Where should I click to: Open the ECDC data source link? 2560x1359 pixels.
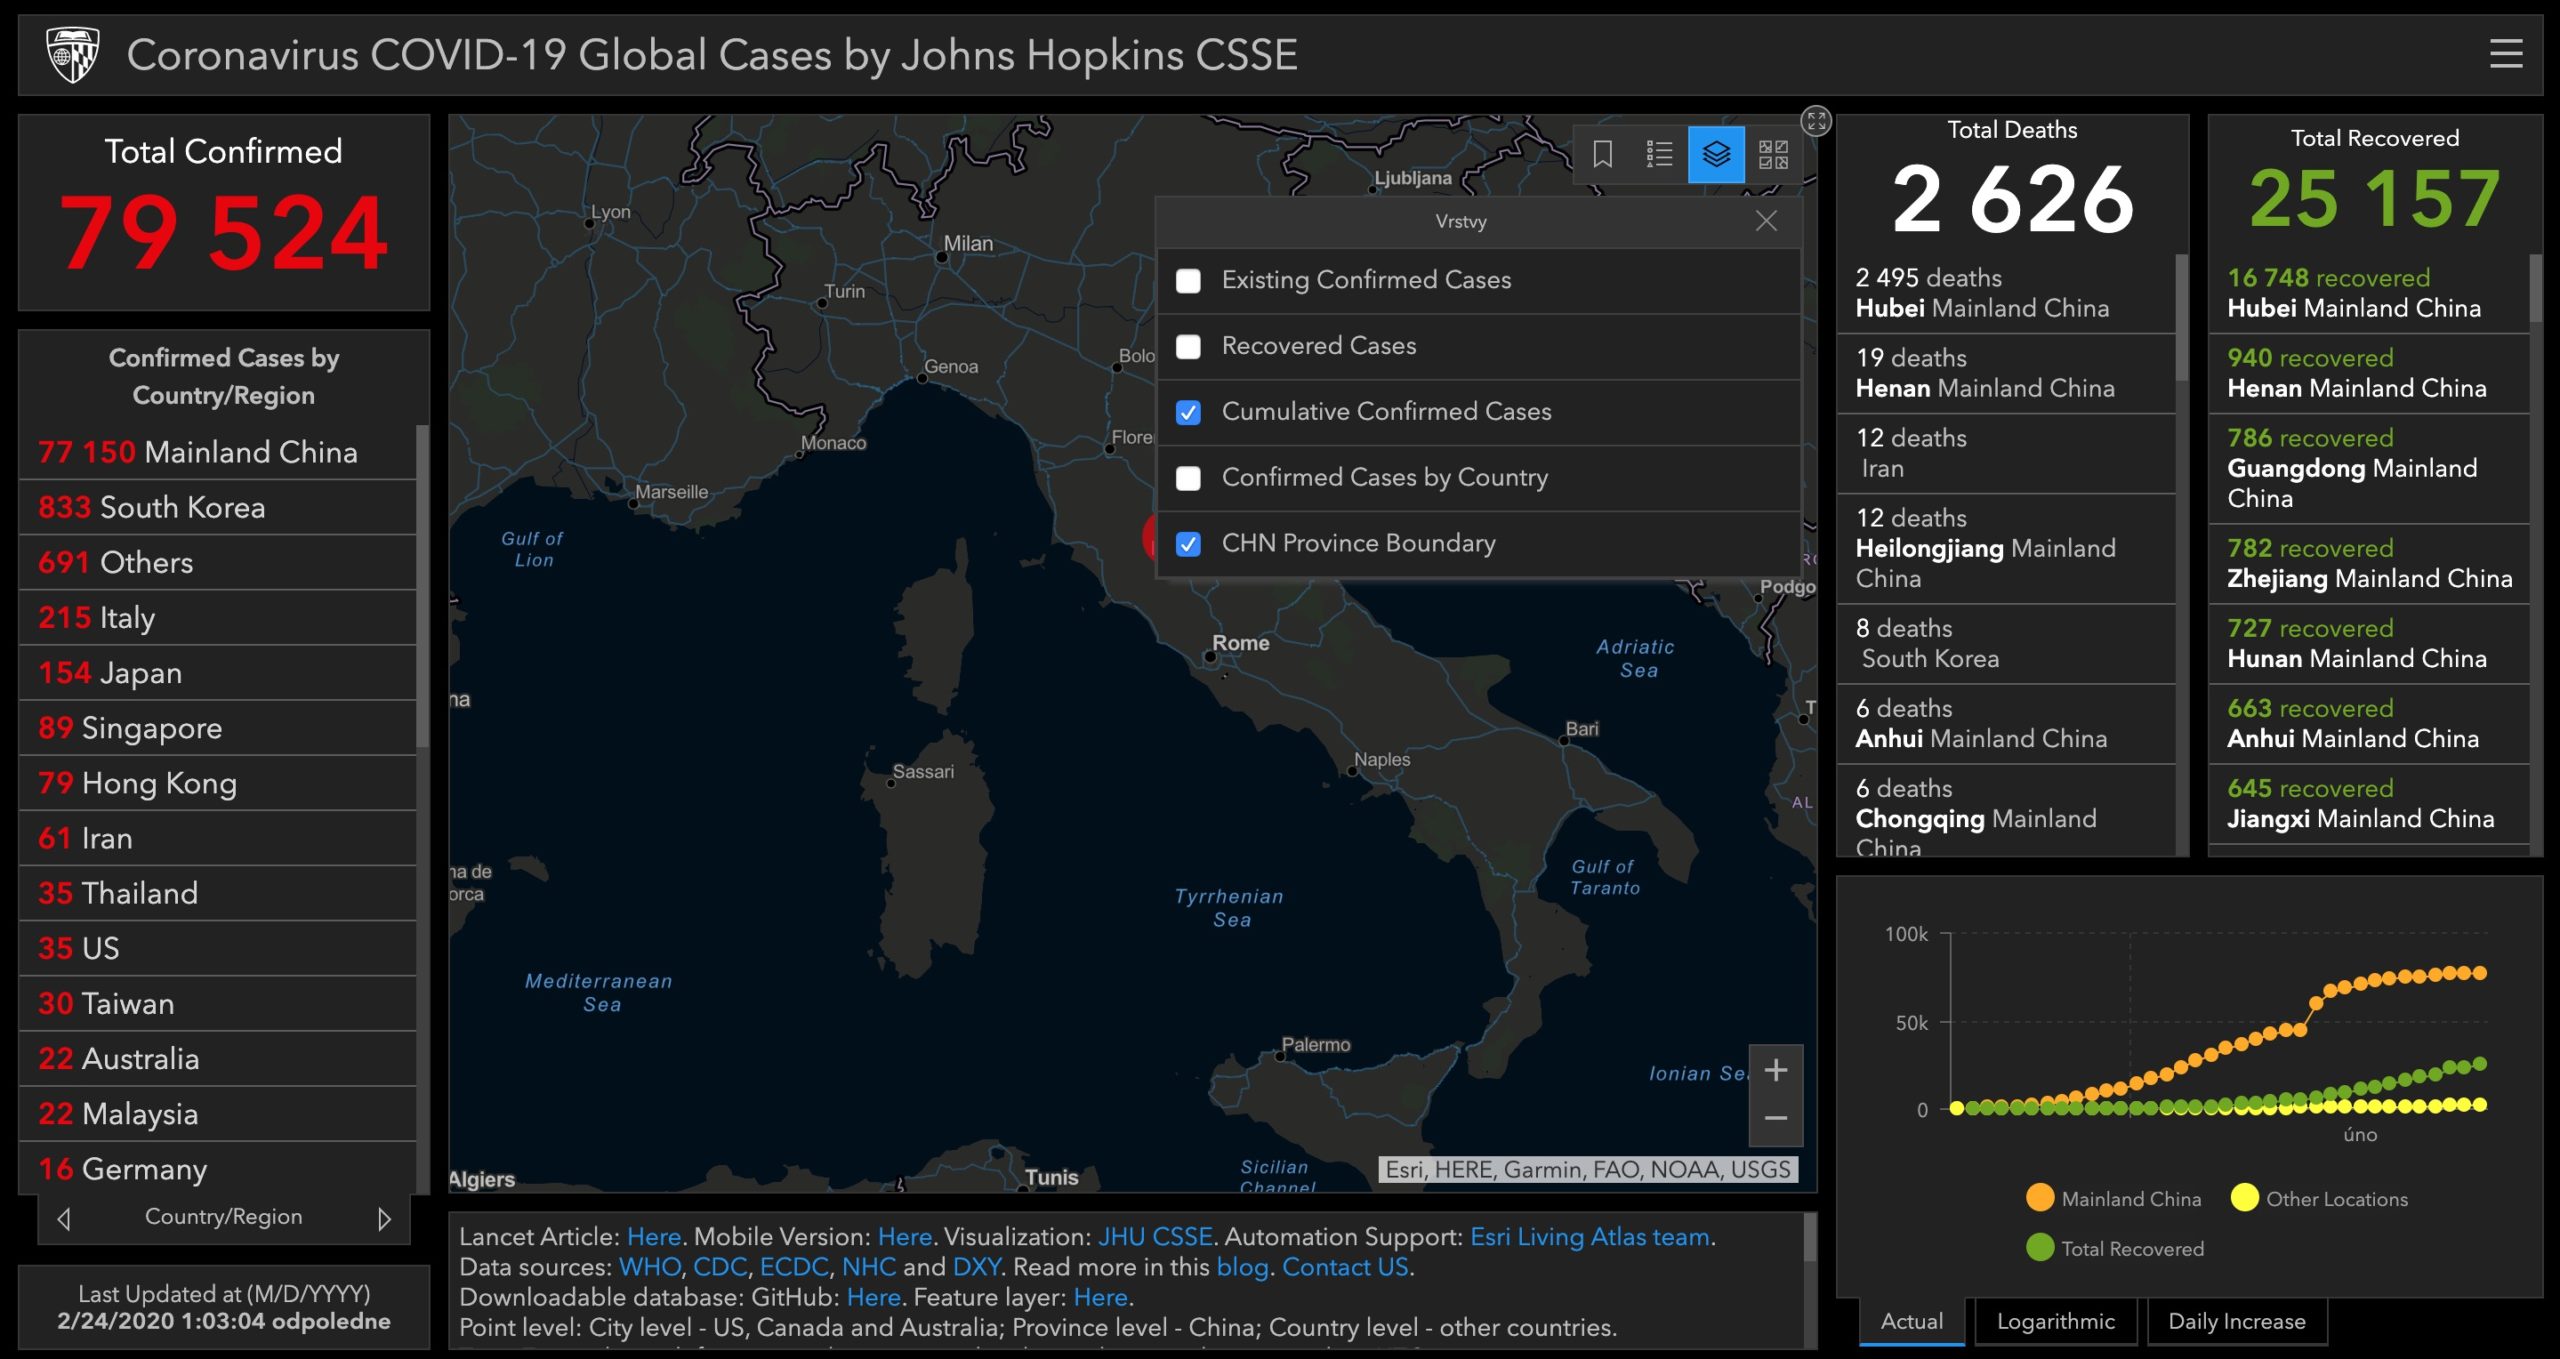click(794, 1267)
